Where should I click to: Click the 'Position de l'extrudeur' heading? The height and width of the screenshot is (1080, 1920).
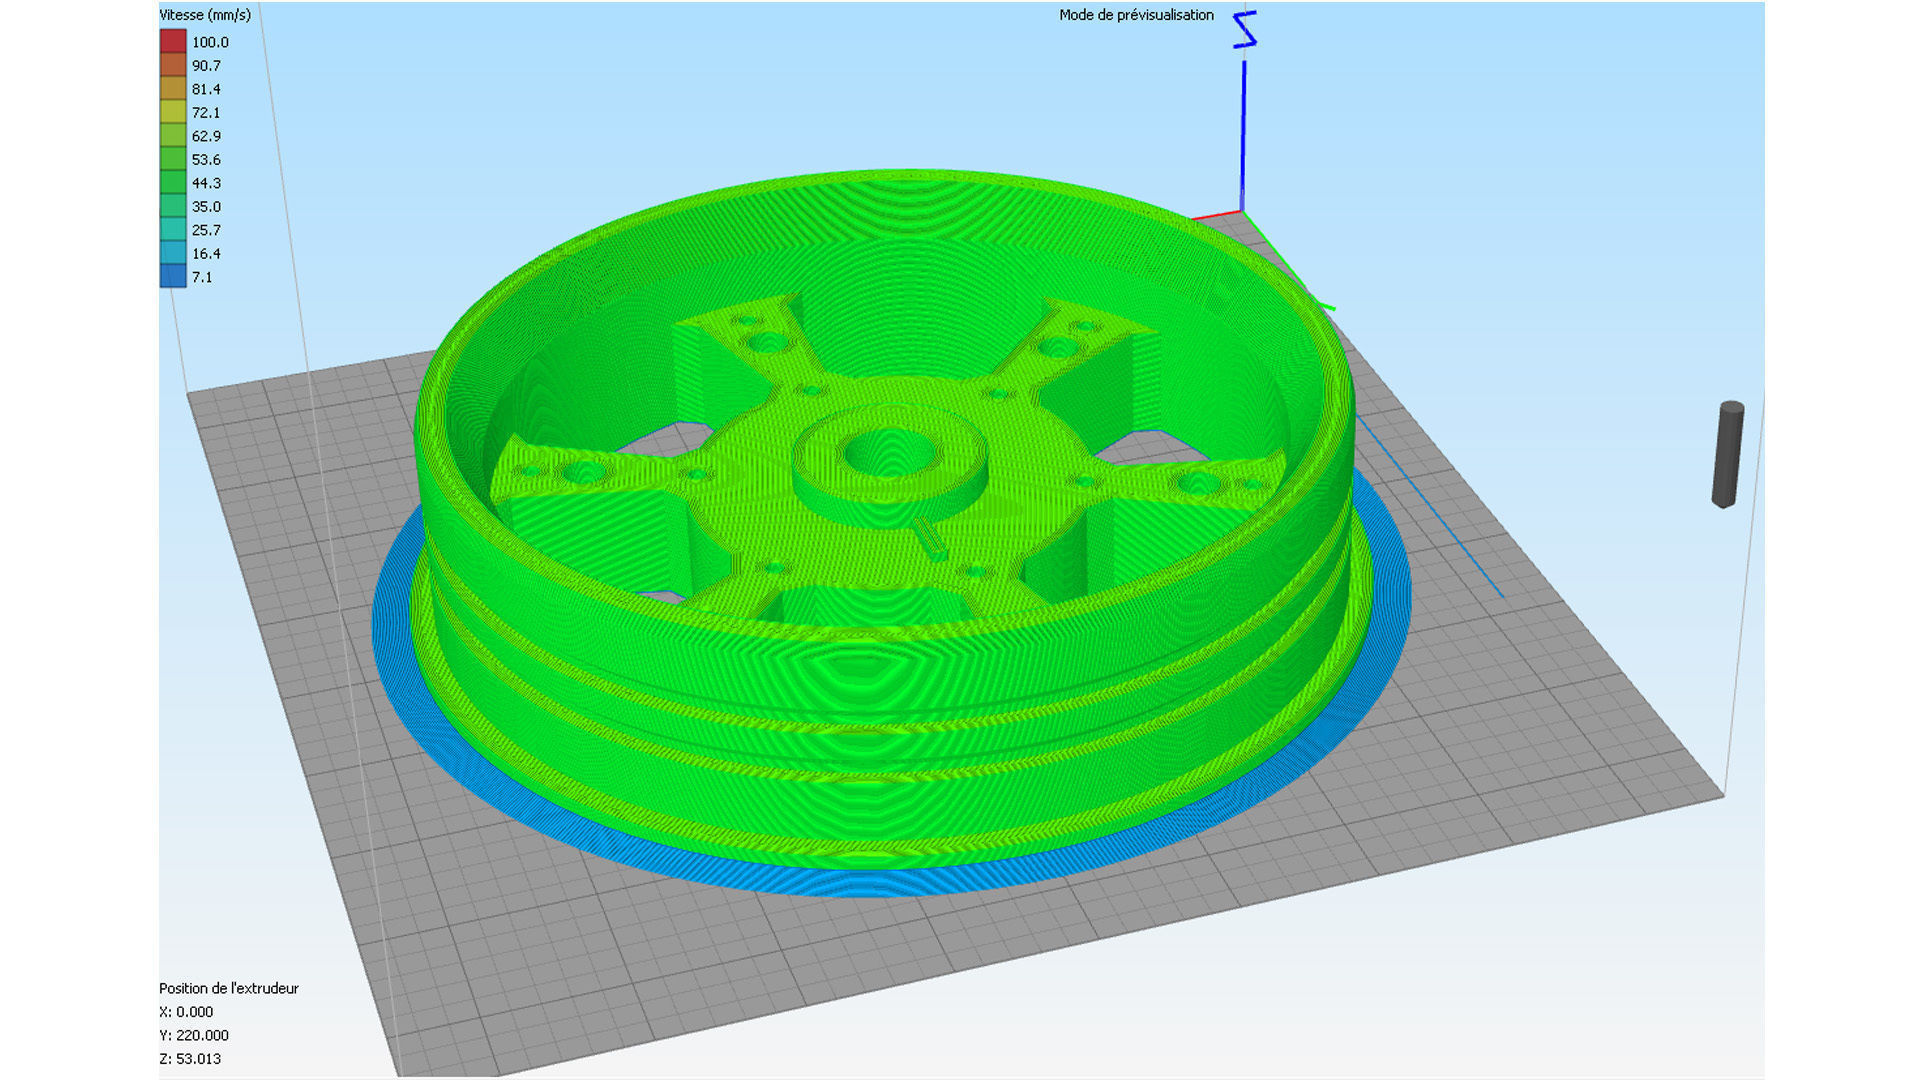click(229, 988)
